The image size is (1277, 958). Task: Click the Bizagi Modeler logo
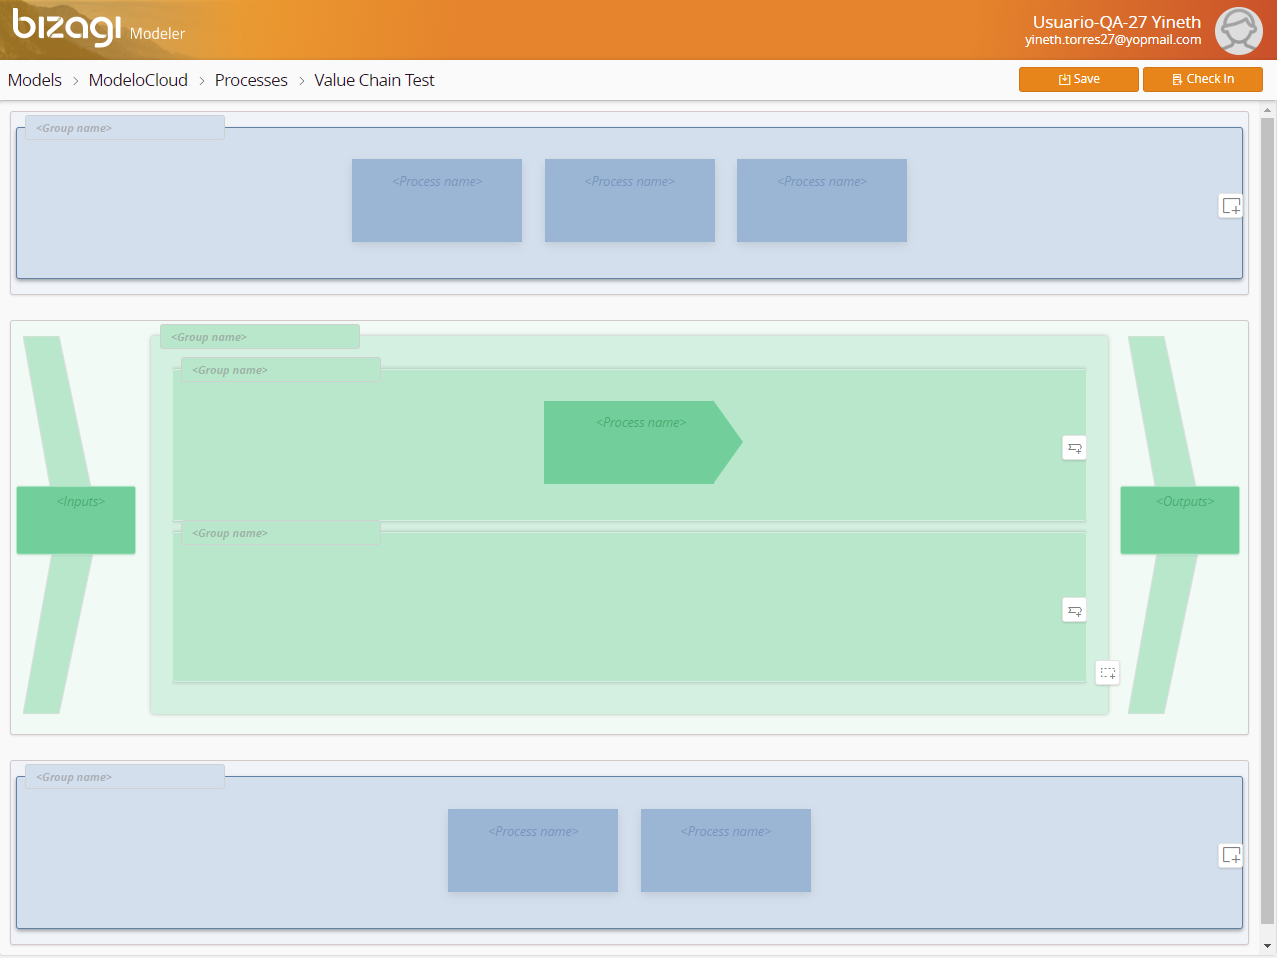(x=97, y=29)
